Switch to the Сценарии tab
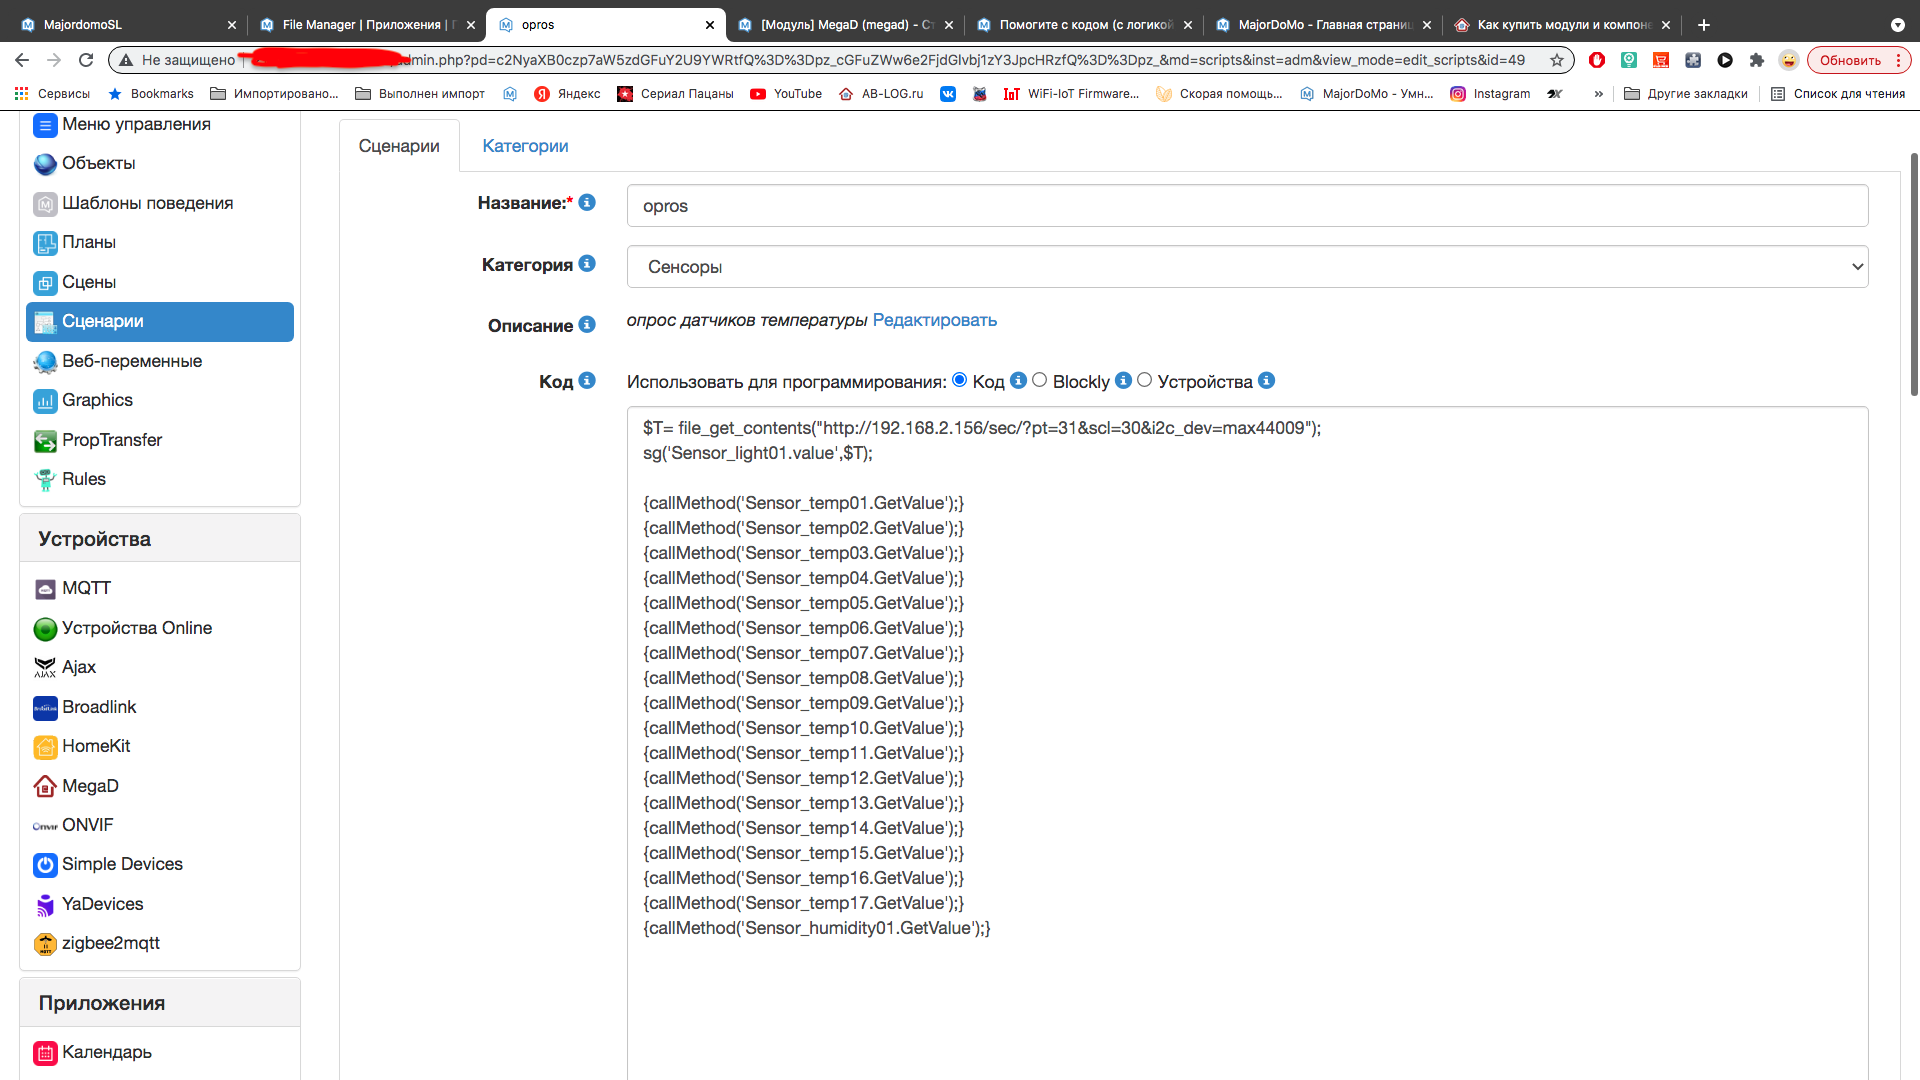The width and height of the screenshot is (1920, 1080). (x=400, y=146)
